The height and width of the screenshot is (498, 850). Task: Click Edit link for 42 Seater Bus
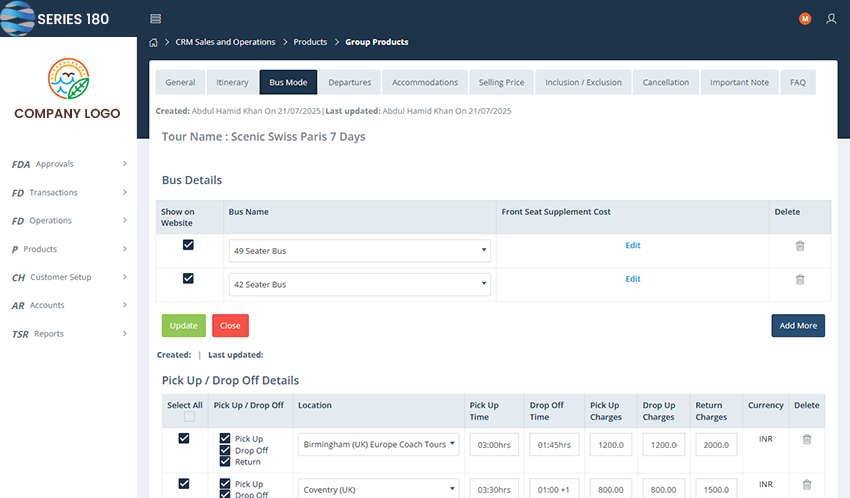633,279
